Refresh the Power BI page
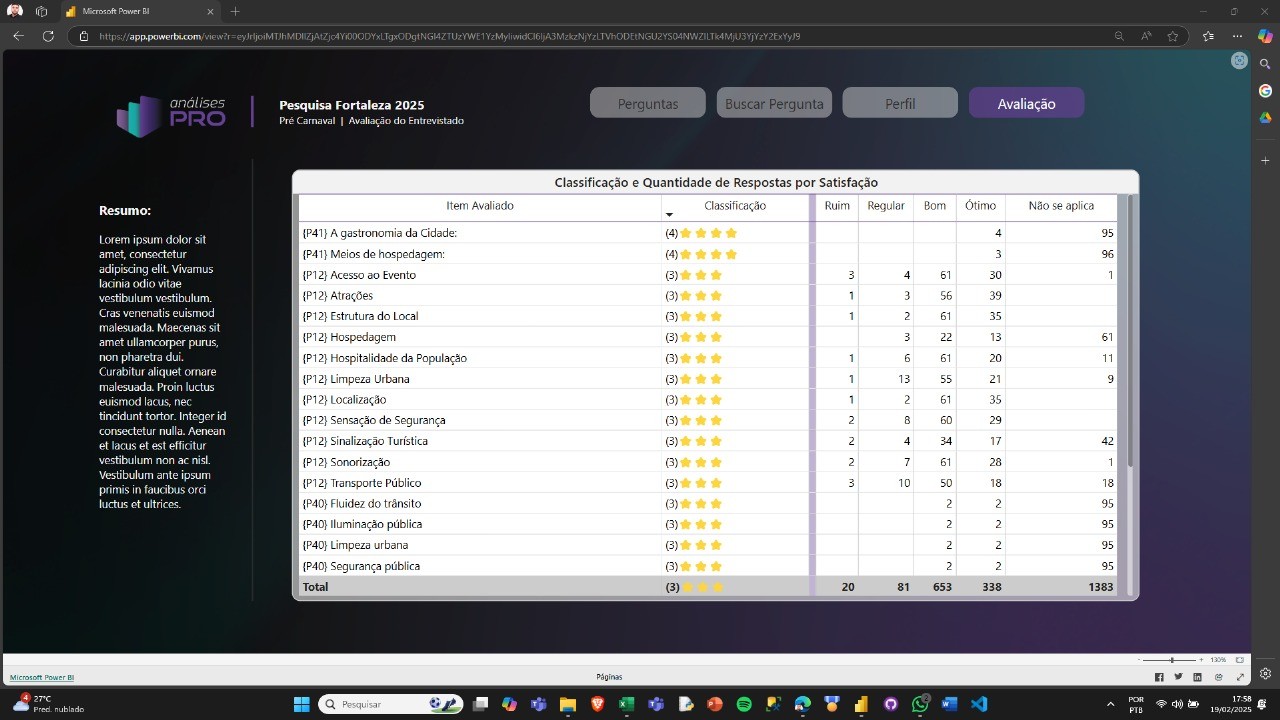Image resolution: width=1280 pixels, height=720 pixels. 48,36
